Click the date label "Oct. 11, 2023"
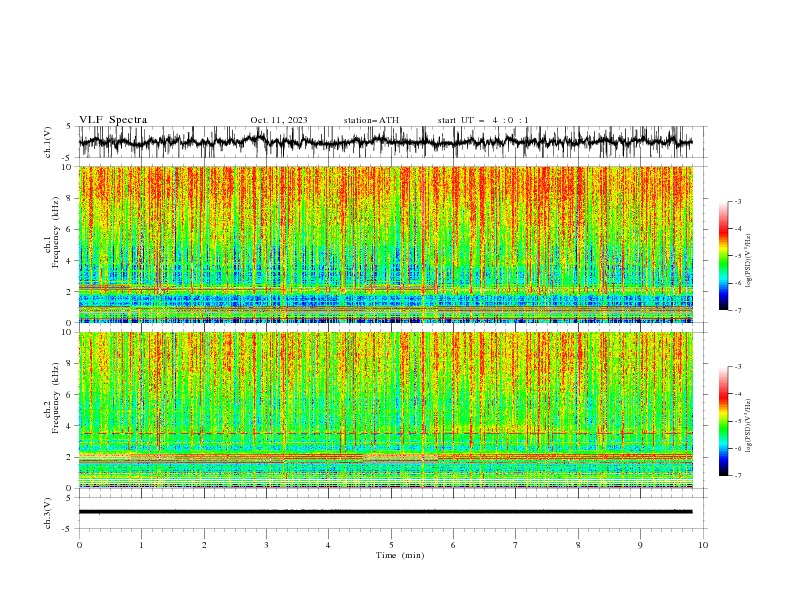792x612 pixels. click(x=279, y=120)
